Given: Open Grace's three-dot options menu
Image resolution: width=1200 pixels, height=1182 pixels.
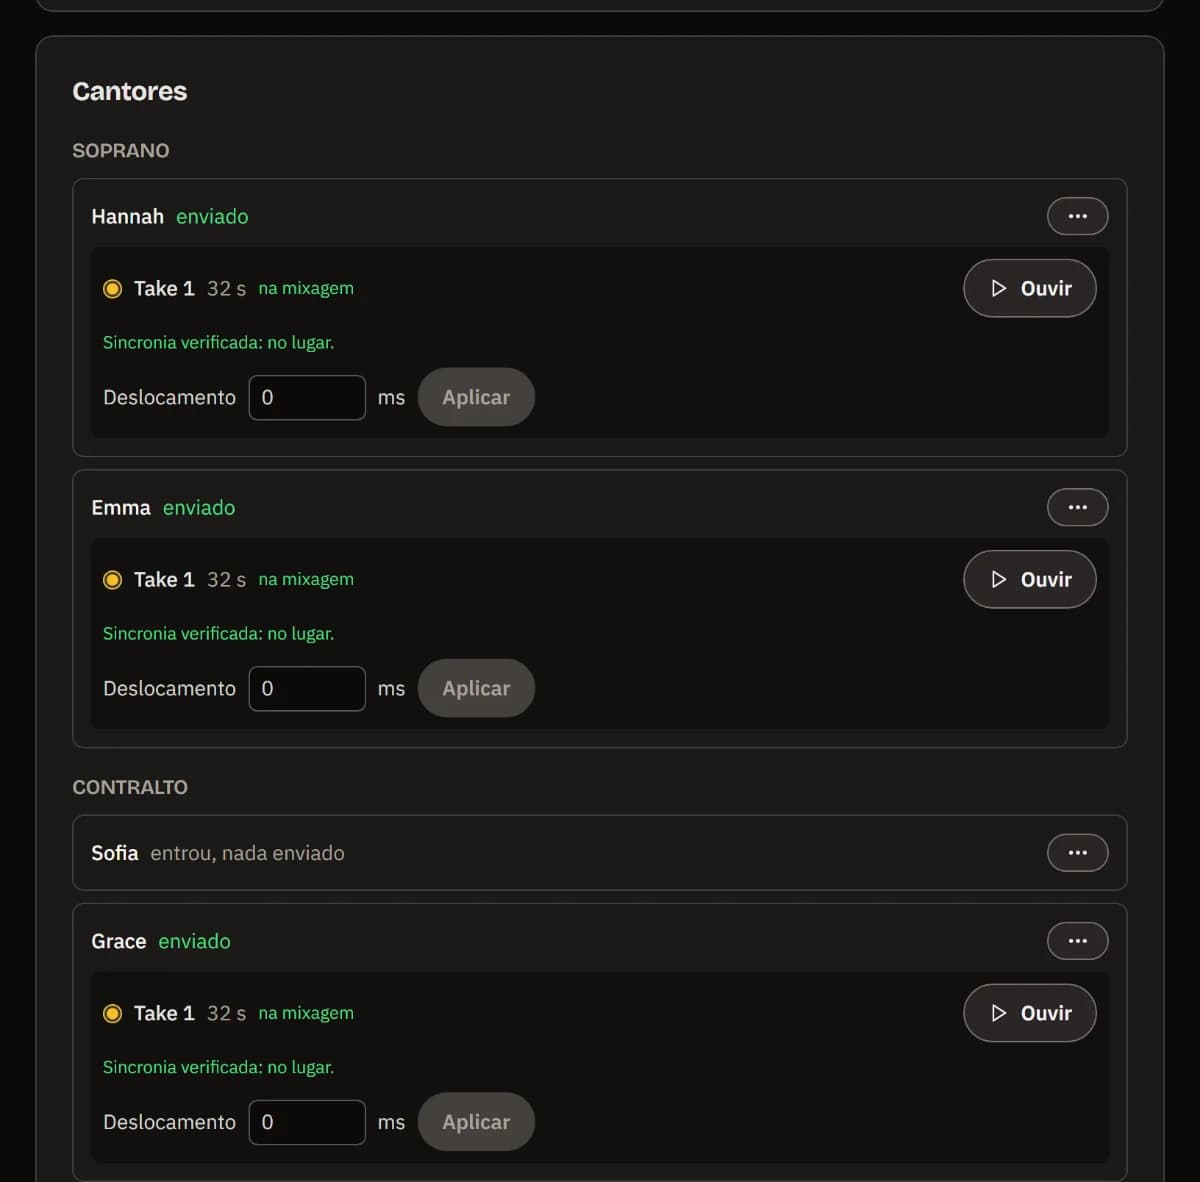Looking at the screenshot, I should [1077, 941].
